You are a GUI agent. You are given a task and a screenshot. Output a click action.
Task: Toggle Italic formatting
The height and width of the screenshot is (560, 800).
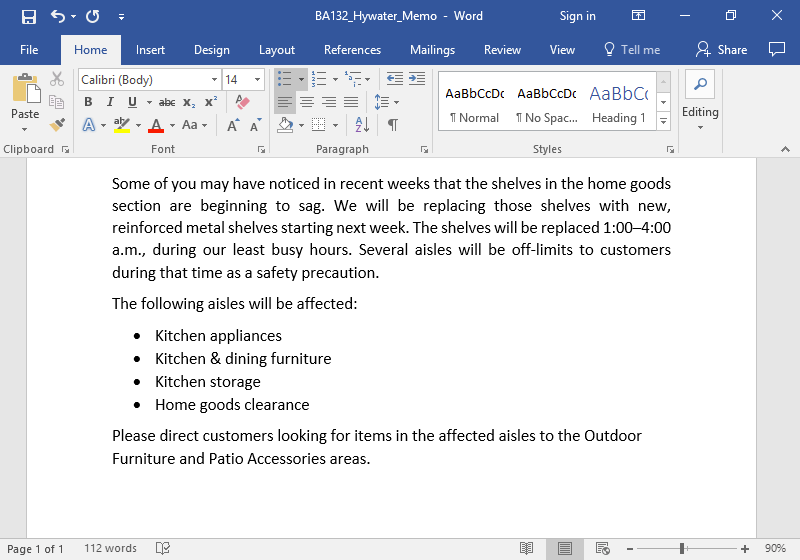[x=110, y=102]
